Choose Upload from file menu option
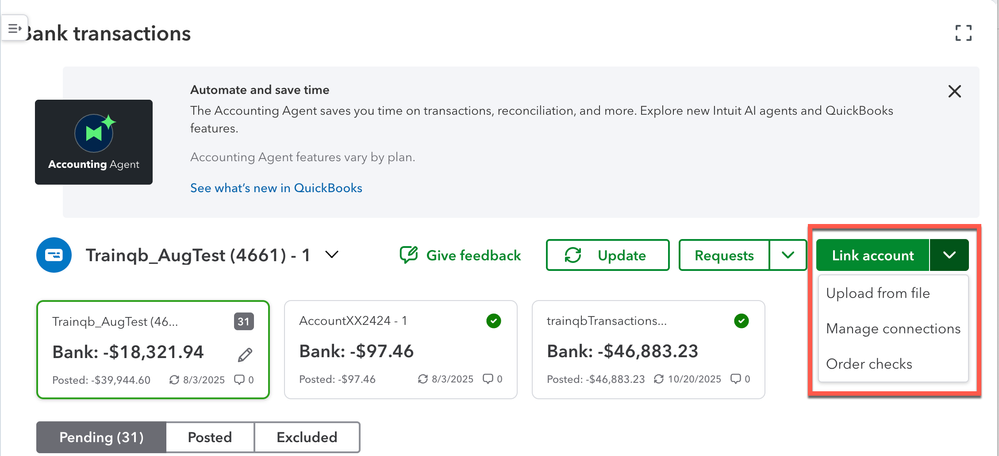Screen dimensions: 999x456 click(x=878, y=293)
